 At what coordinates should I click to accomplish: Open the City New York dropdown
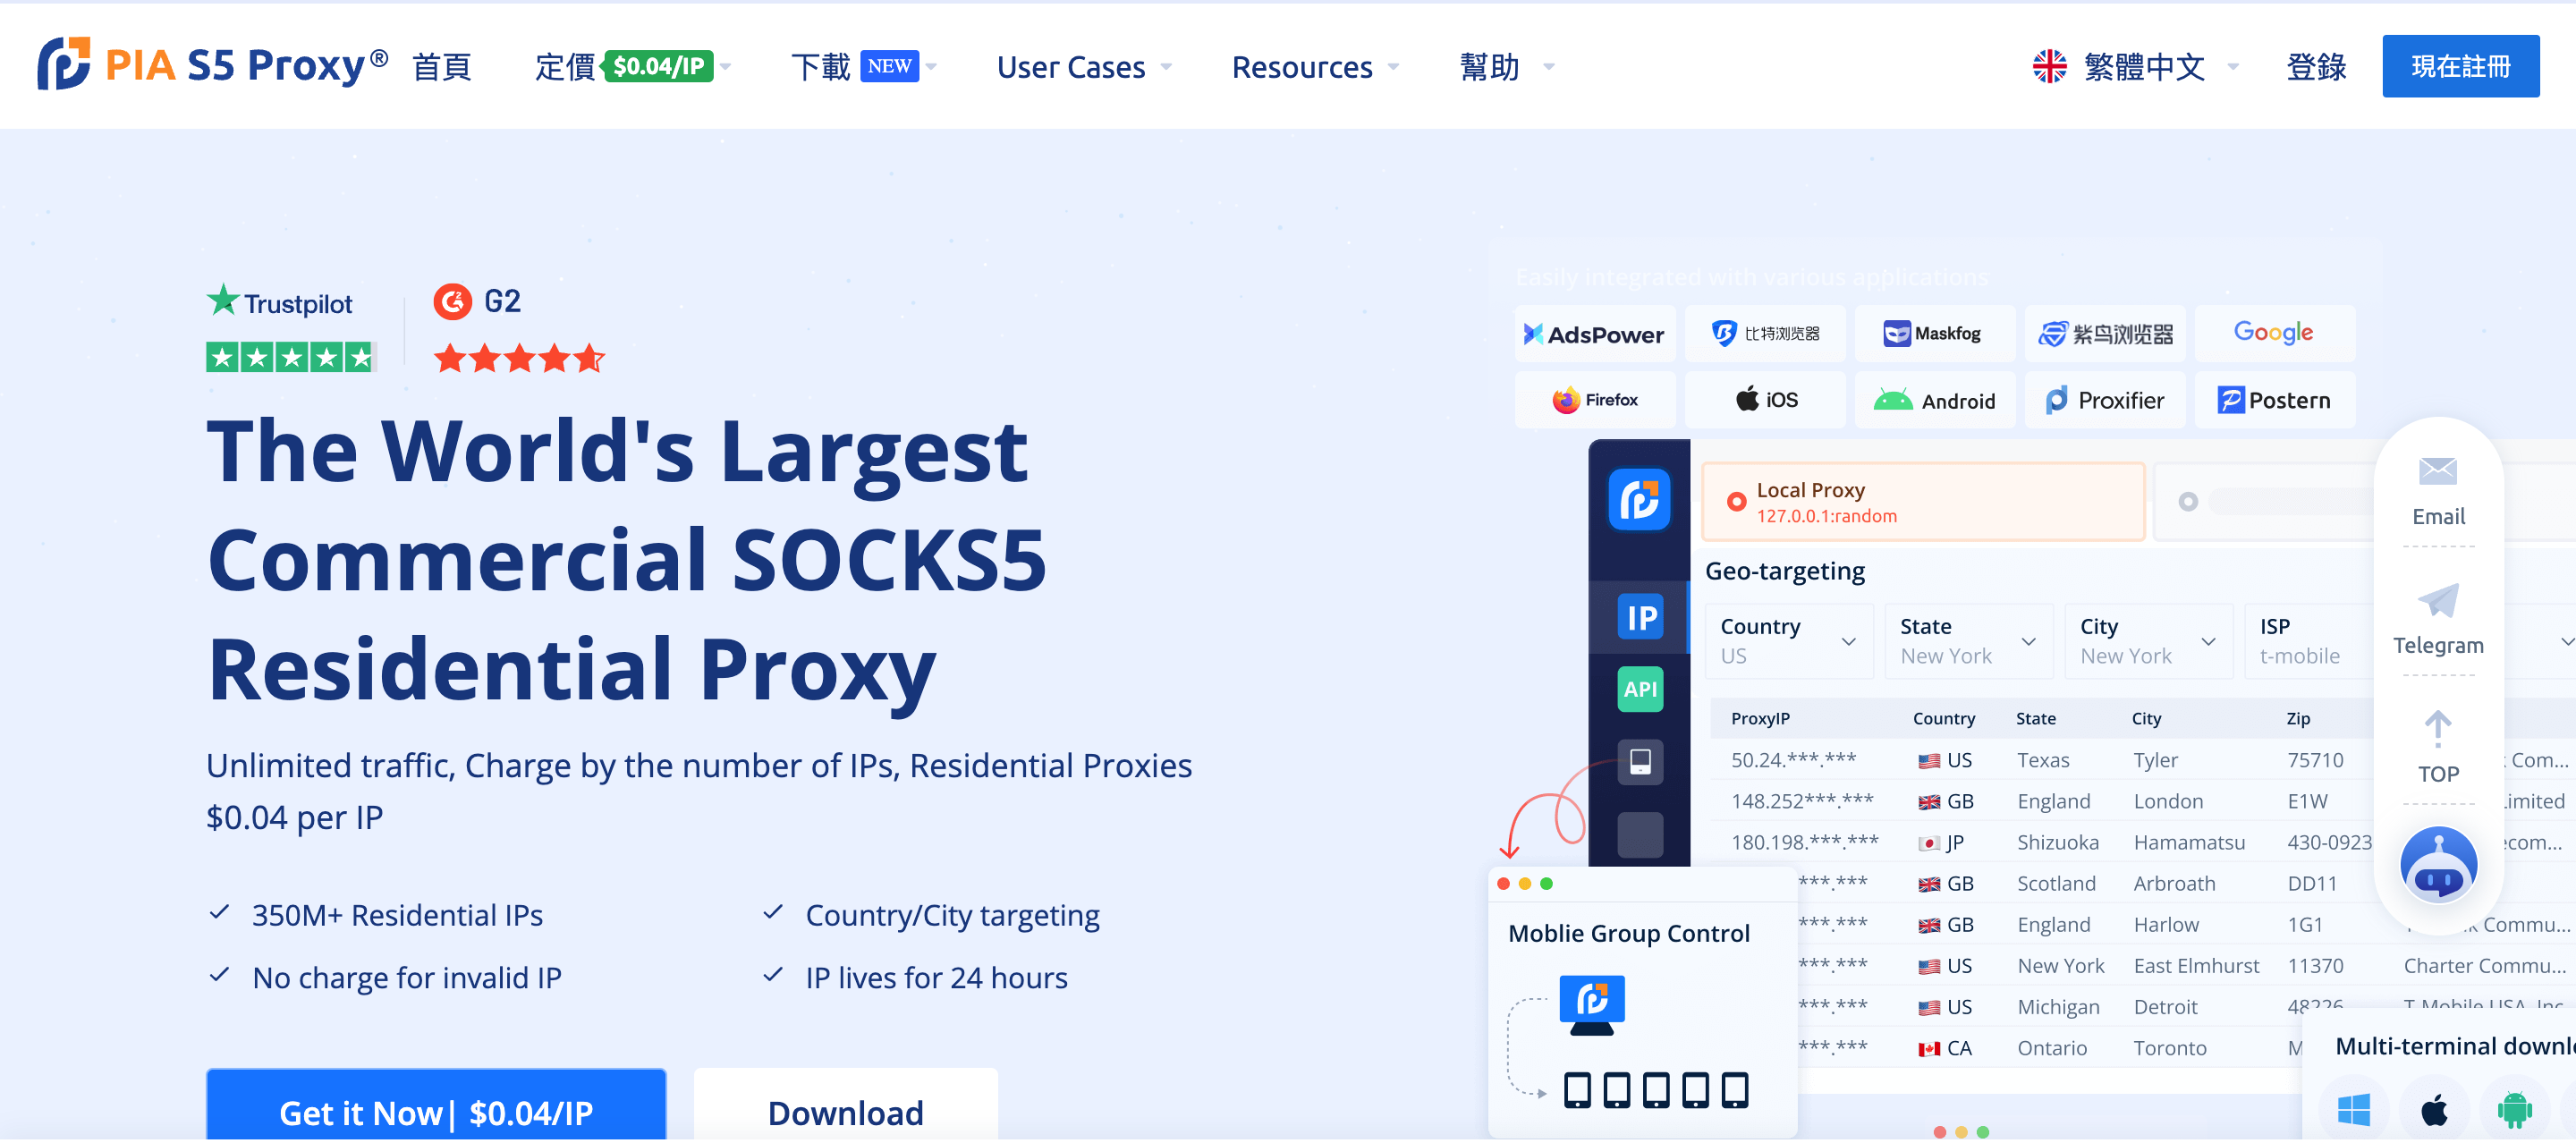coord(2149,641)
